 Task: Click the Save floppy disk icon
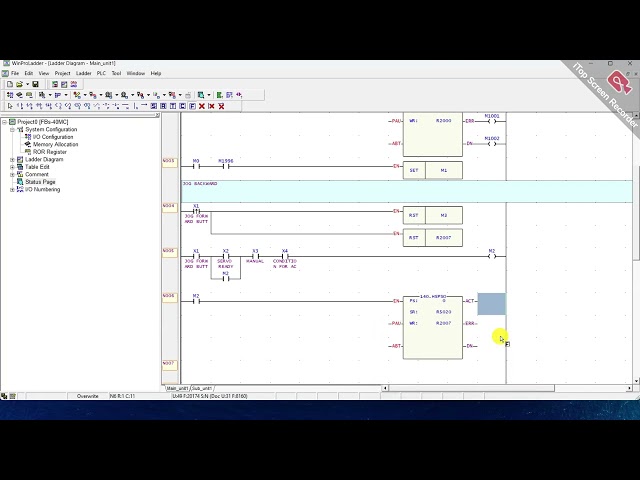pyautogui.click(x=36, y=84)
